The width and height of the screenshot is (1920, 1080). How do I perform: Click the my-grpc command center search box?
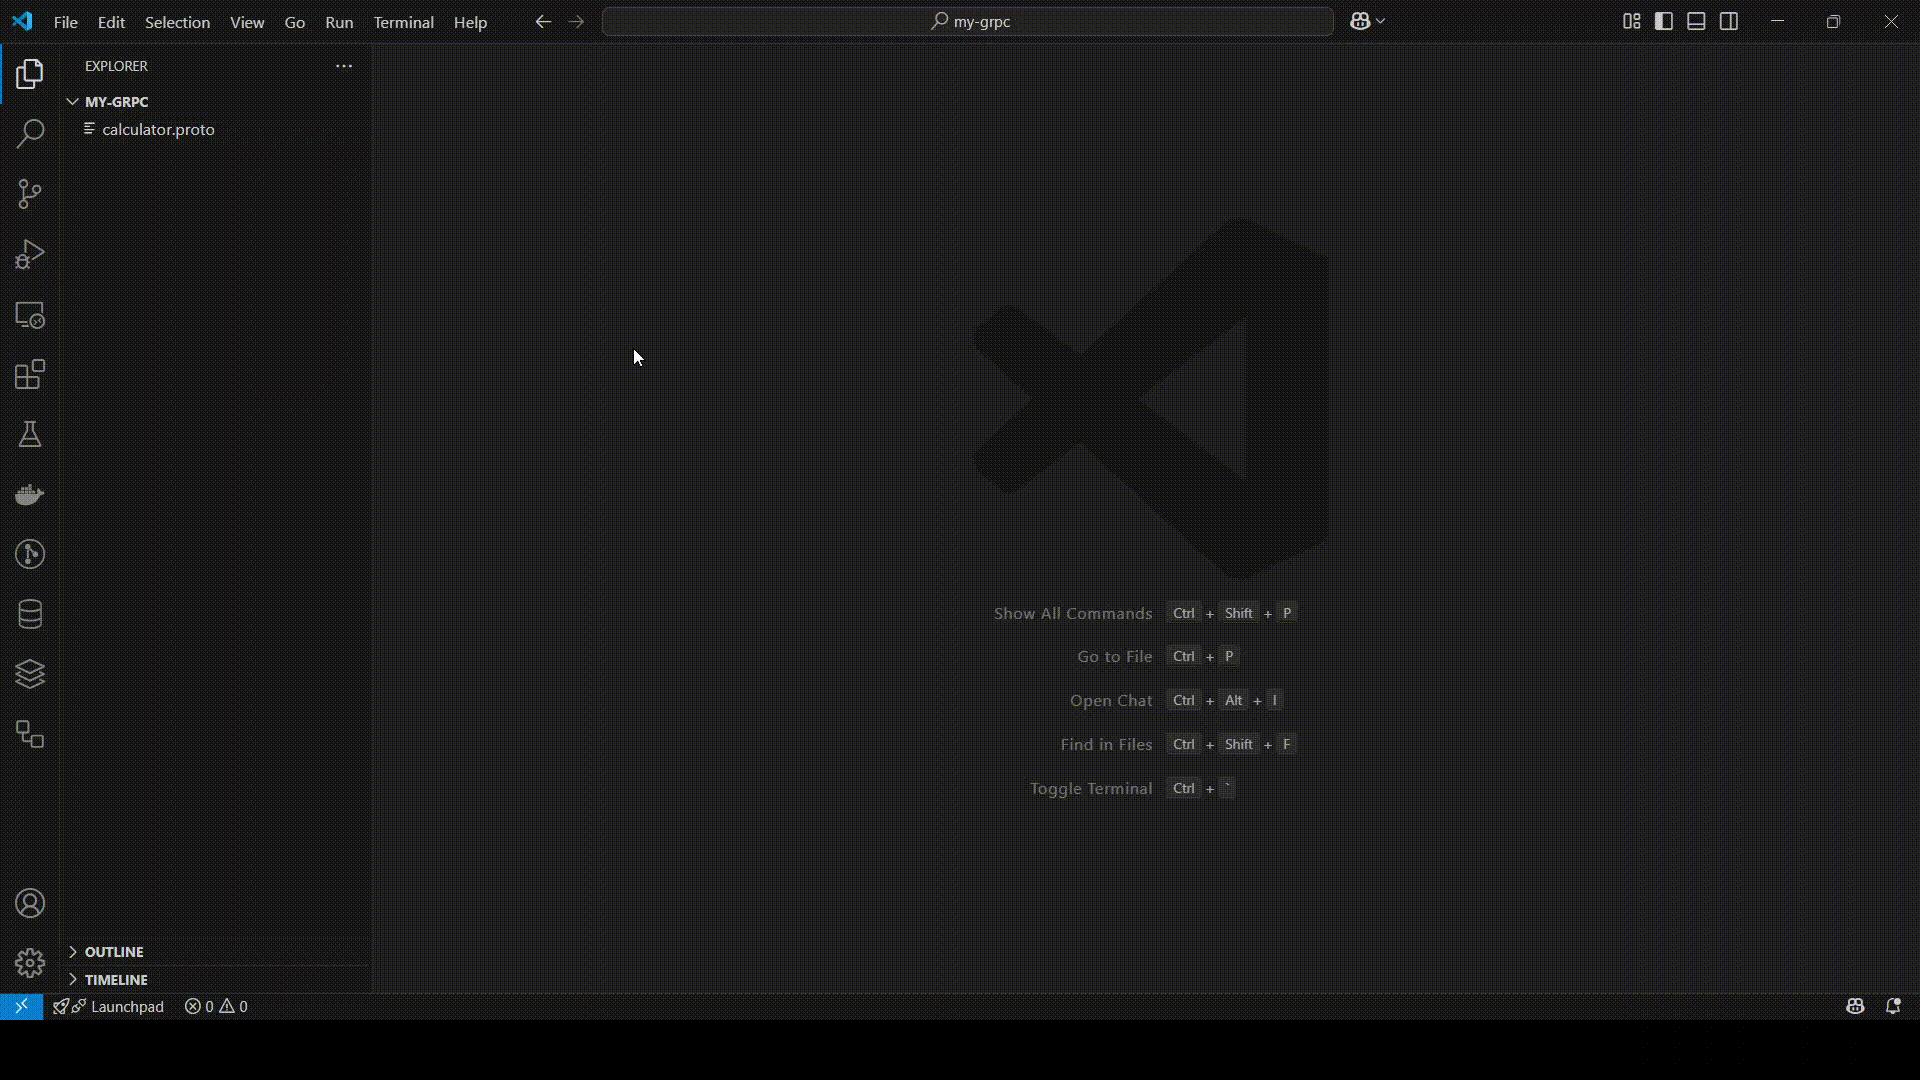(968, 21)
